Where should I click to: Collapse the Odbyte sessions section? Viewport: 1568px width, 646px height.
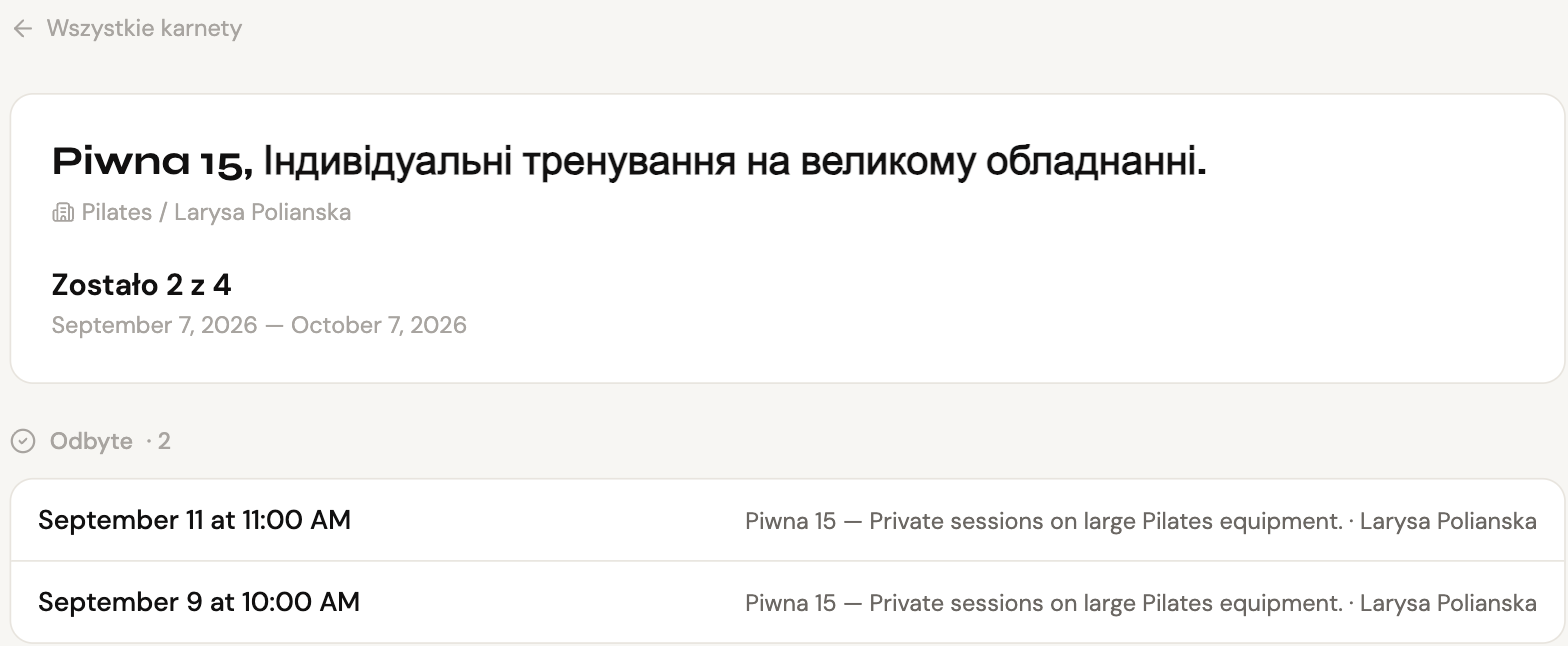[91, 441]
